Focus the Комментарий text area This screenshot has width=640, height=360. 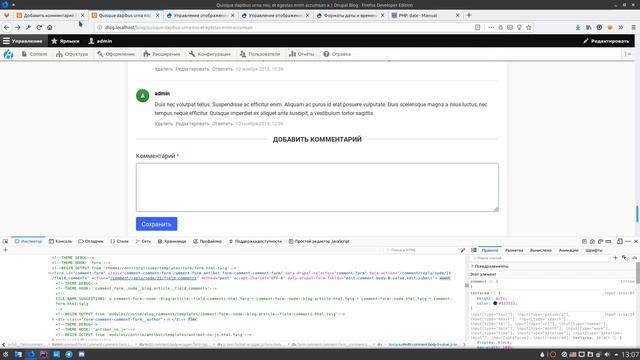317,187
